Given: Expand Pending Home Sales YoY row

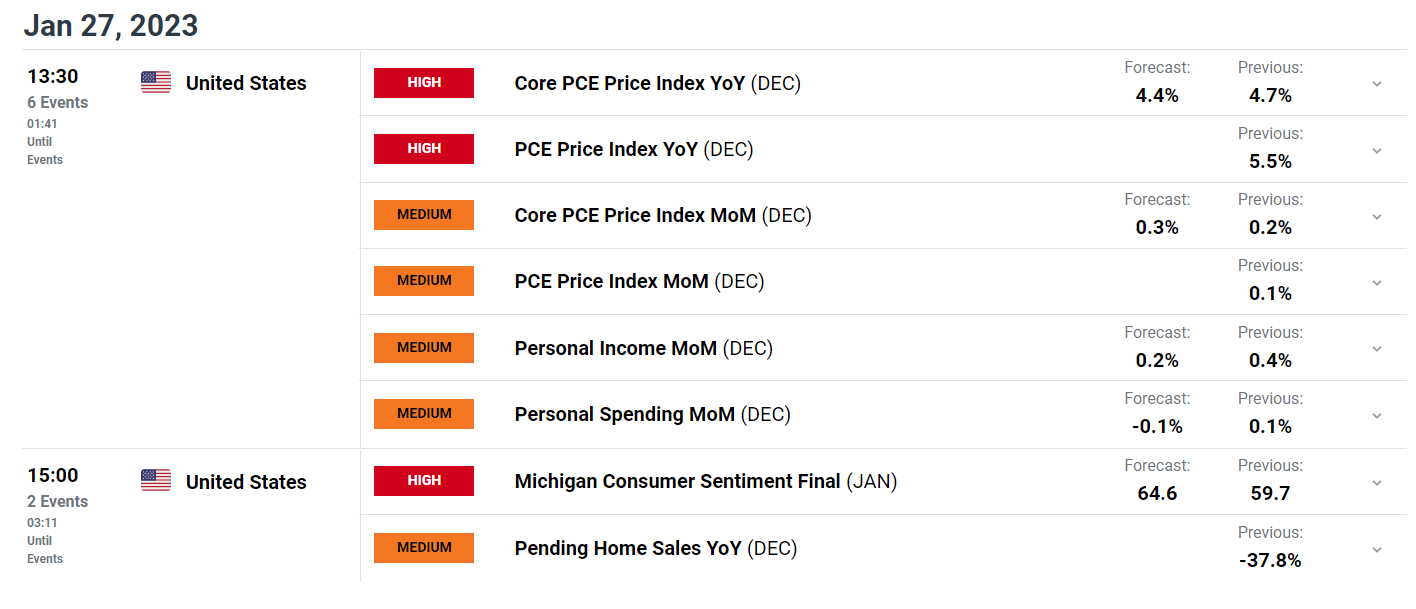Looking at the screenshot, I should [x=1377, y=549].
